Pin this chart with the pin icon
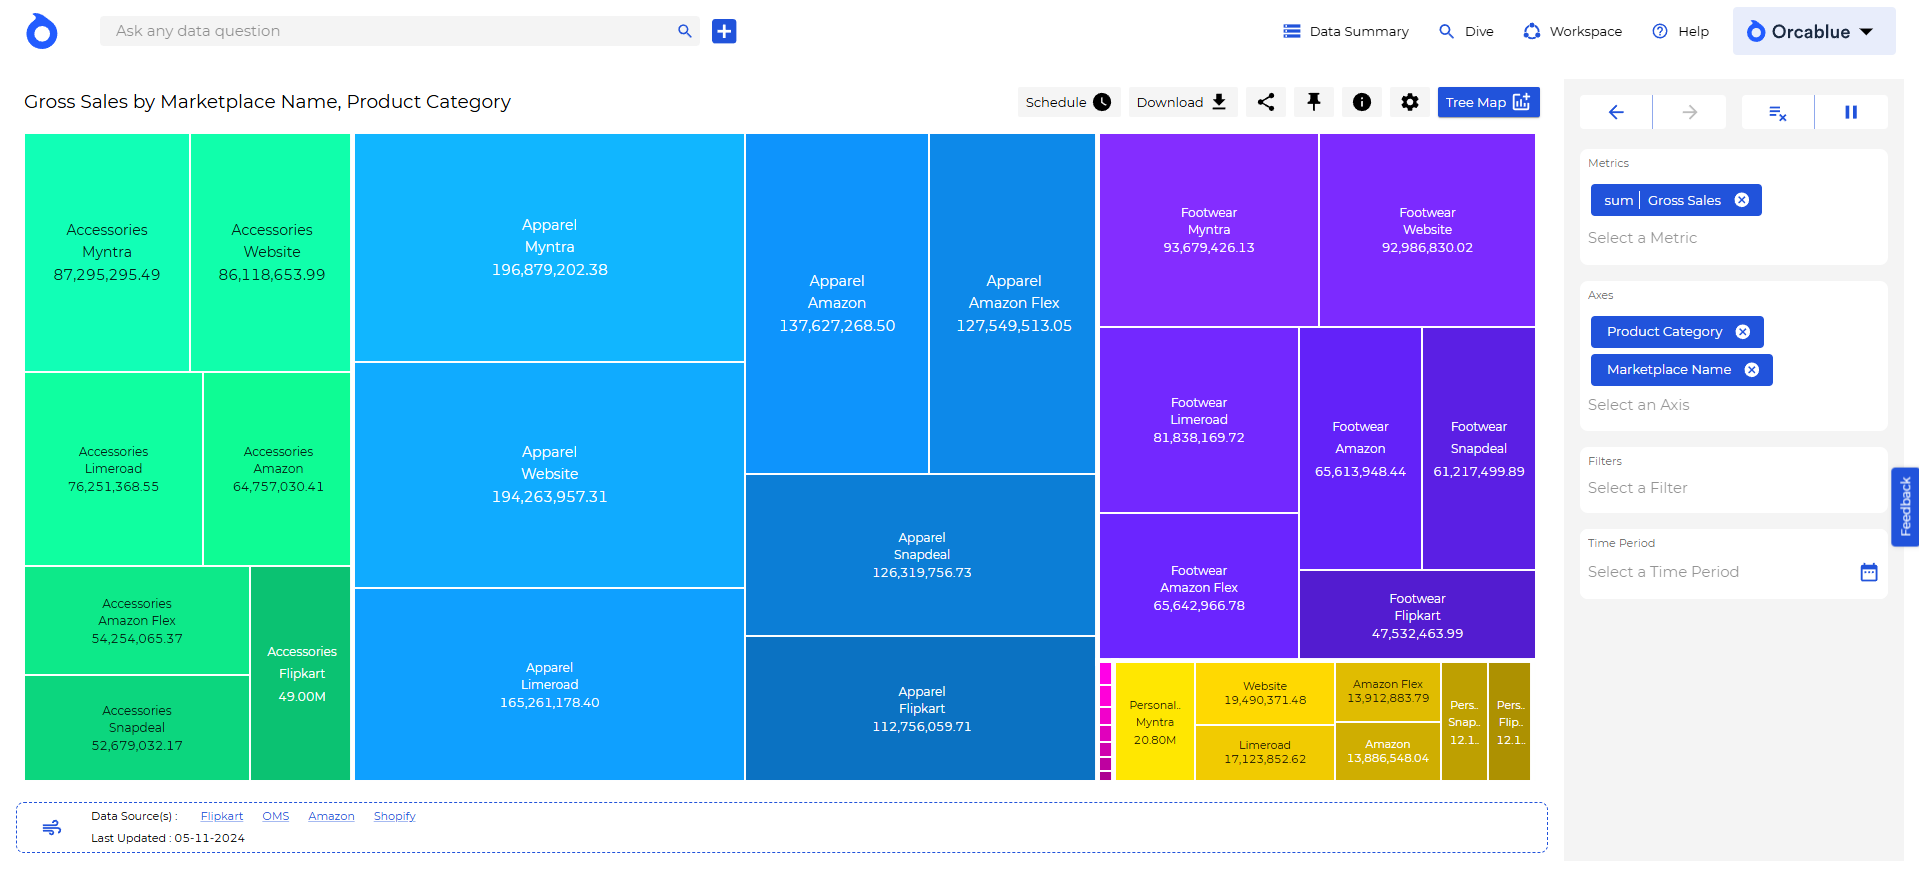This screenshot has height=873, width=1919. pos(1314,102)
